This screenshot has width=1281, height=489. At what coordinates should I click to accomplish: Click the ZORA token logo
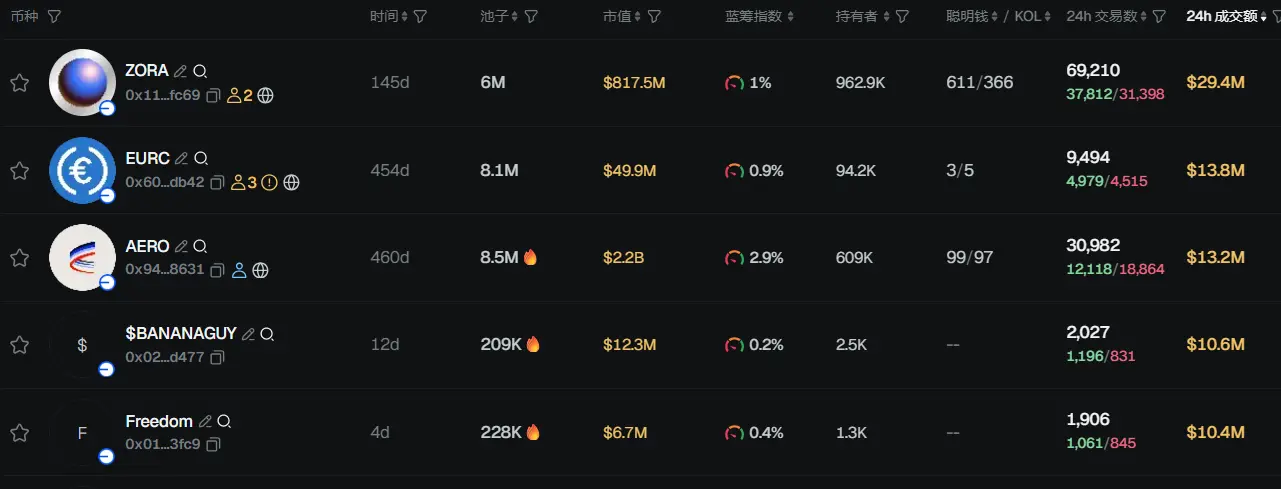[82, 82]
